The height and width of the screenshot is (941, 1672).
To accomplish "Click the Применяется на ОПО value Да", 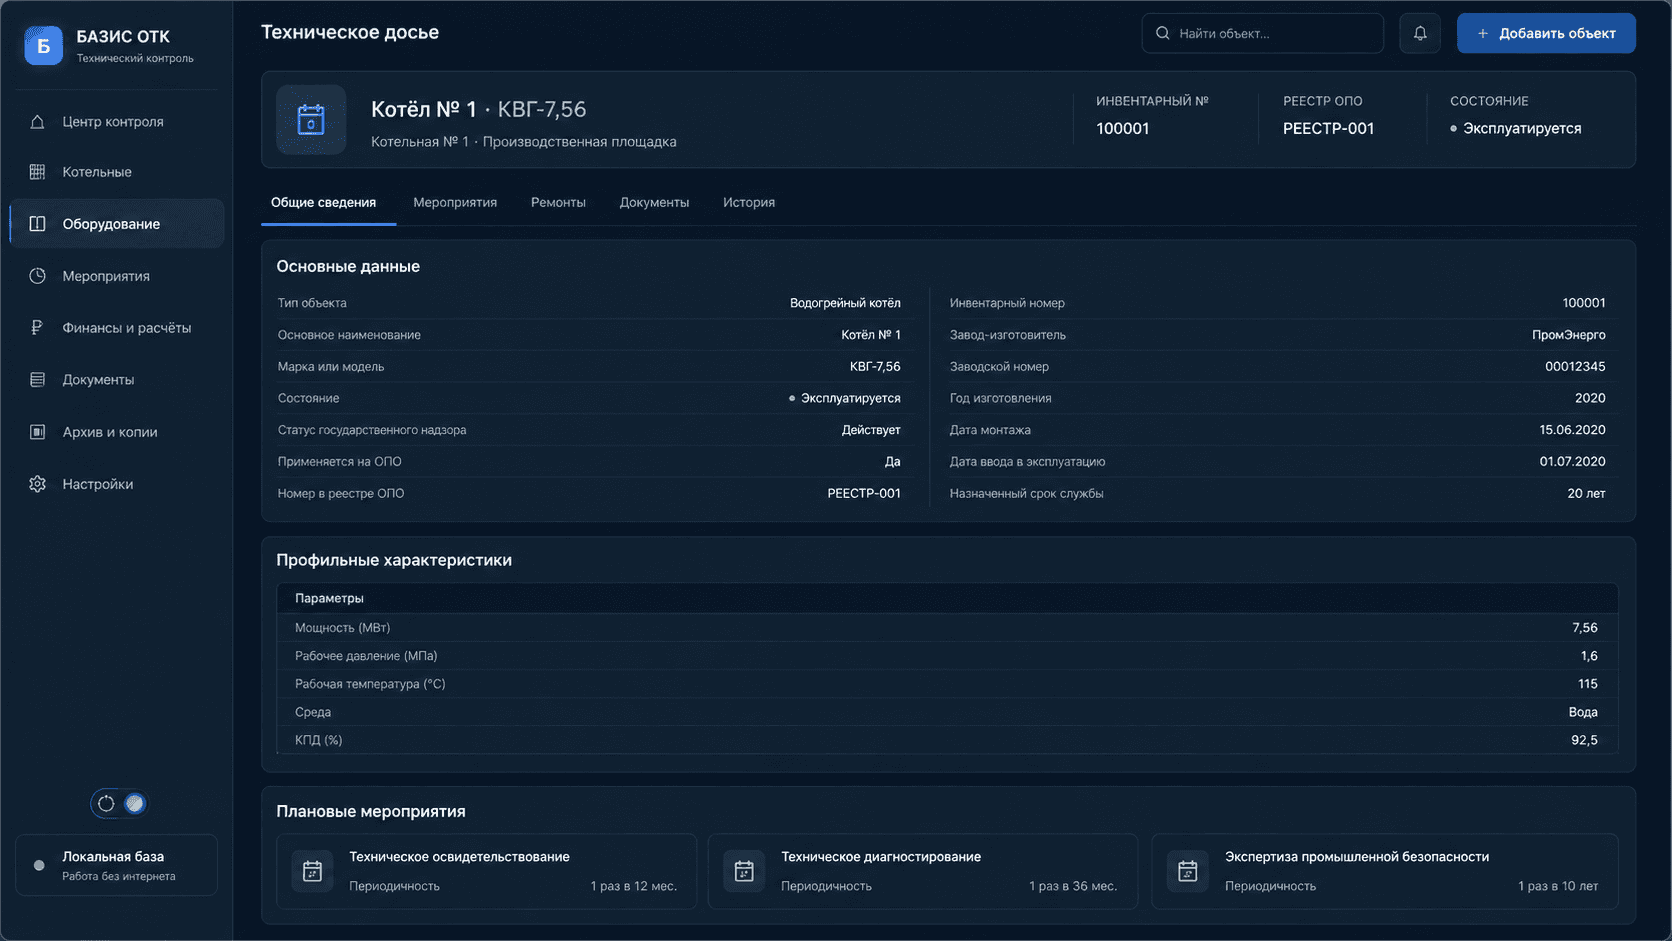I will click(892, 462).
